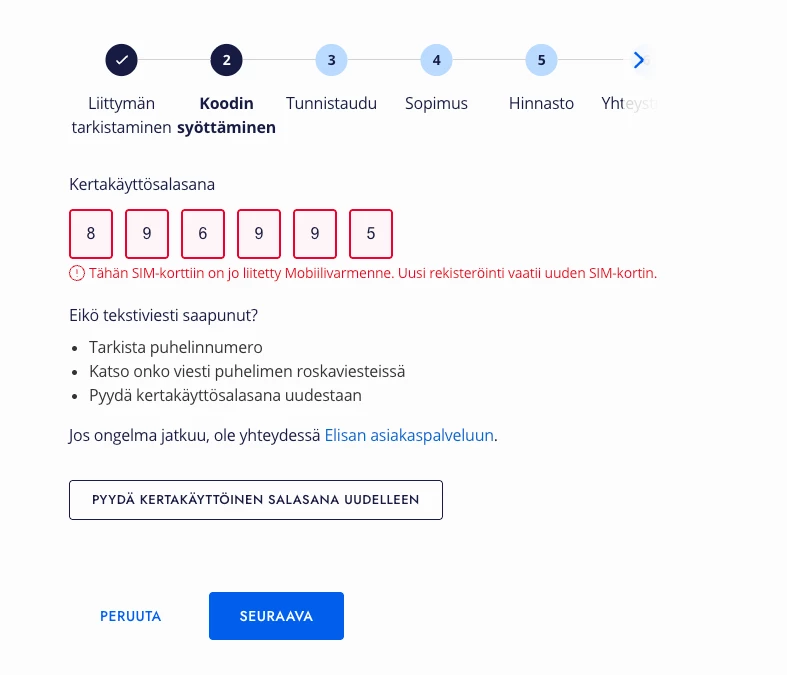This screenshot has width=787, height=675.
Task: Click the Peruuta cancel button
Action: click(x=130, y=616)
